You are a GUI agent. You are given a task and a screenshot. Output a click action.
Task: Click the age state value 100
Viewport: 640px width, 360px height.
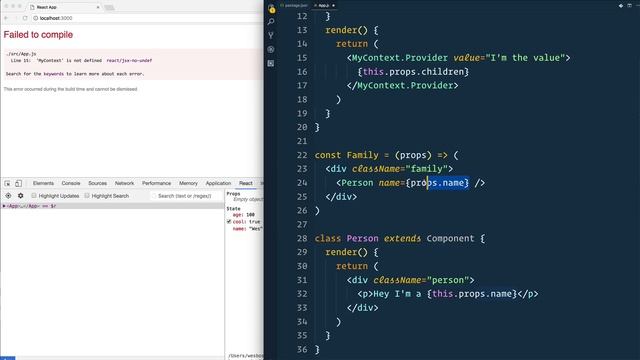click(250, 215)
